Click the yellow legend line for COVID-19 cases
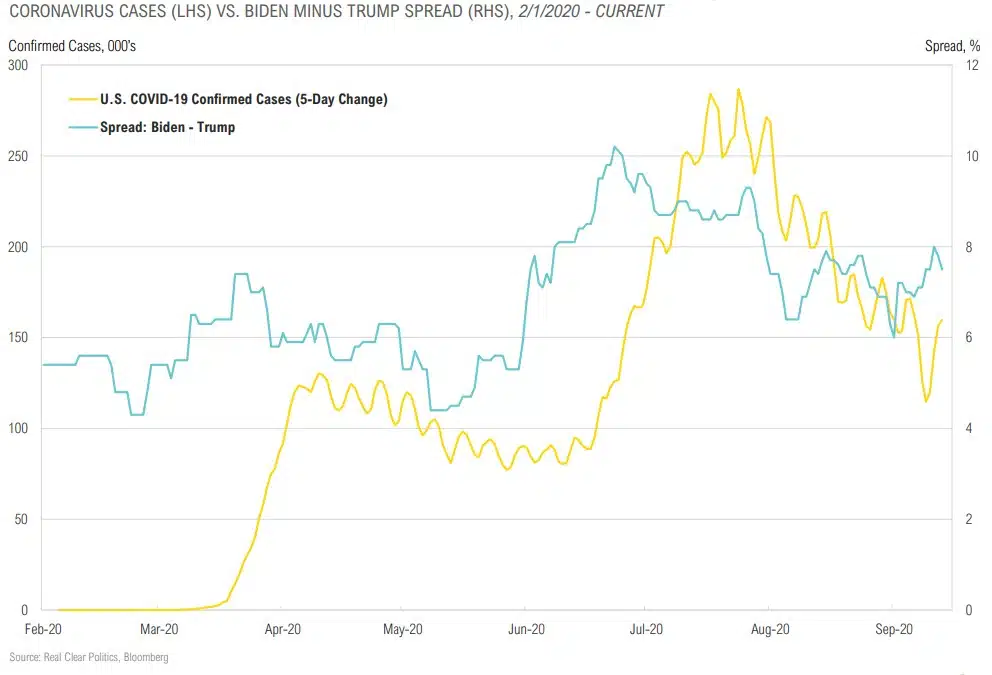The width and height of the screenshot is (992, 675). (x=81, y=100)
